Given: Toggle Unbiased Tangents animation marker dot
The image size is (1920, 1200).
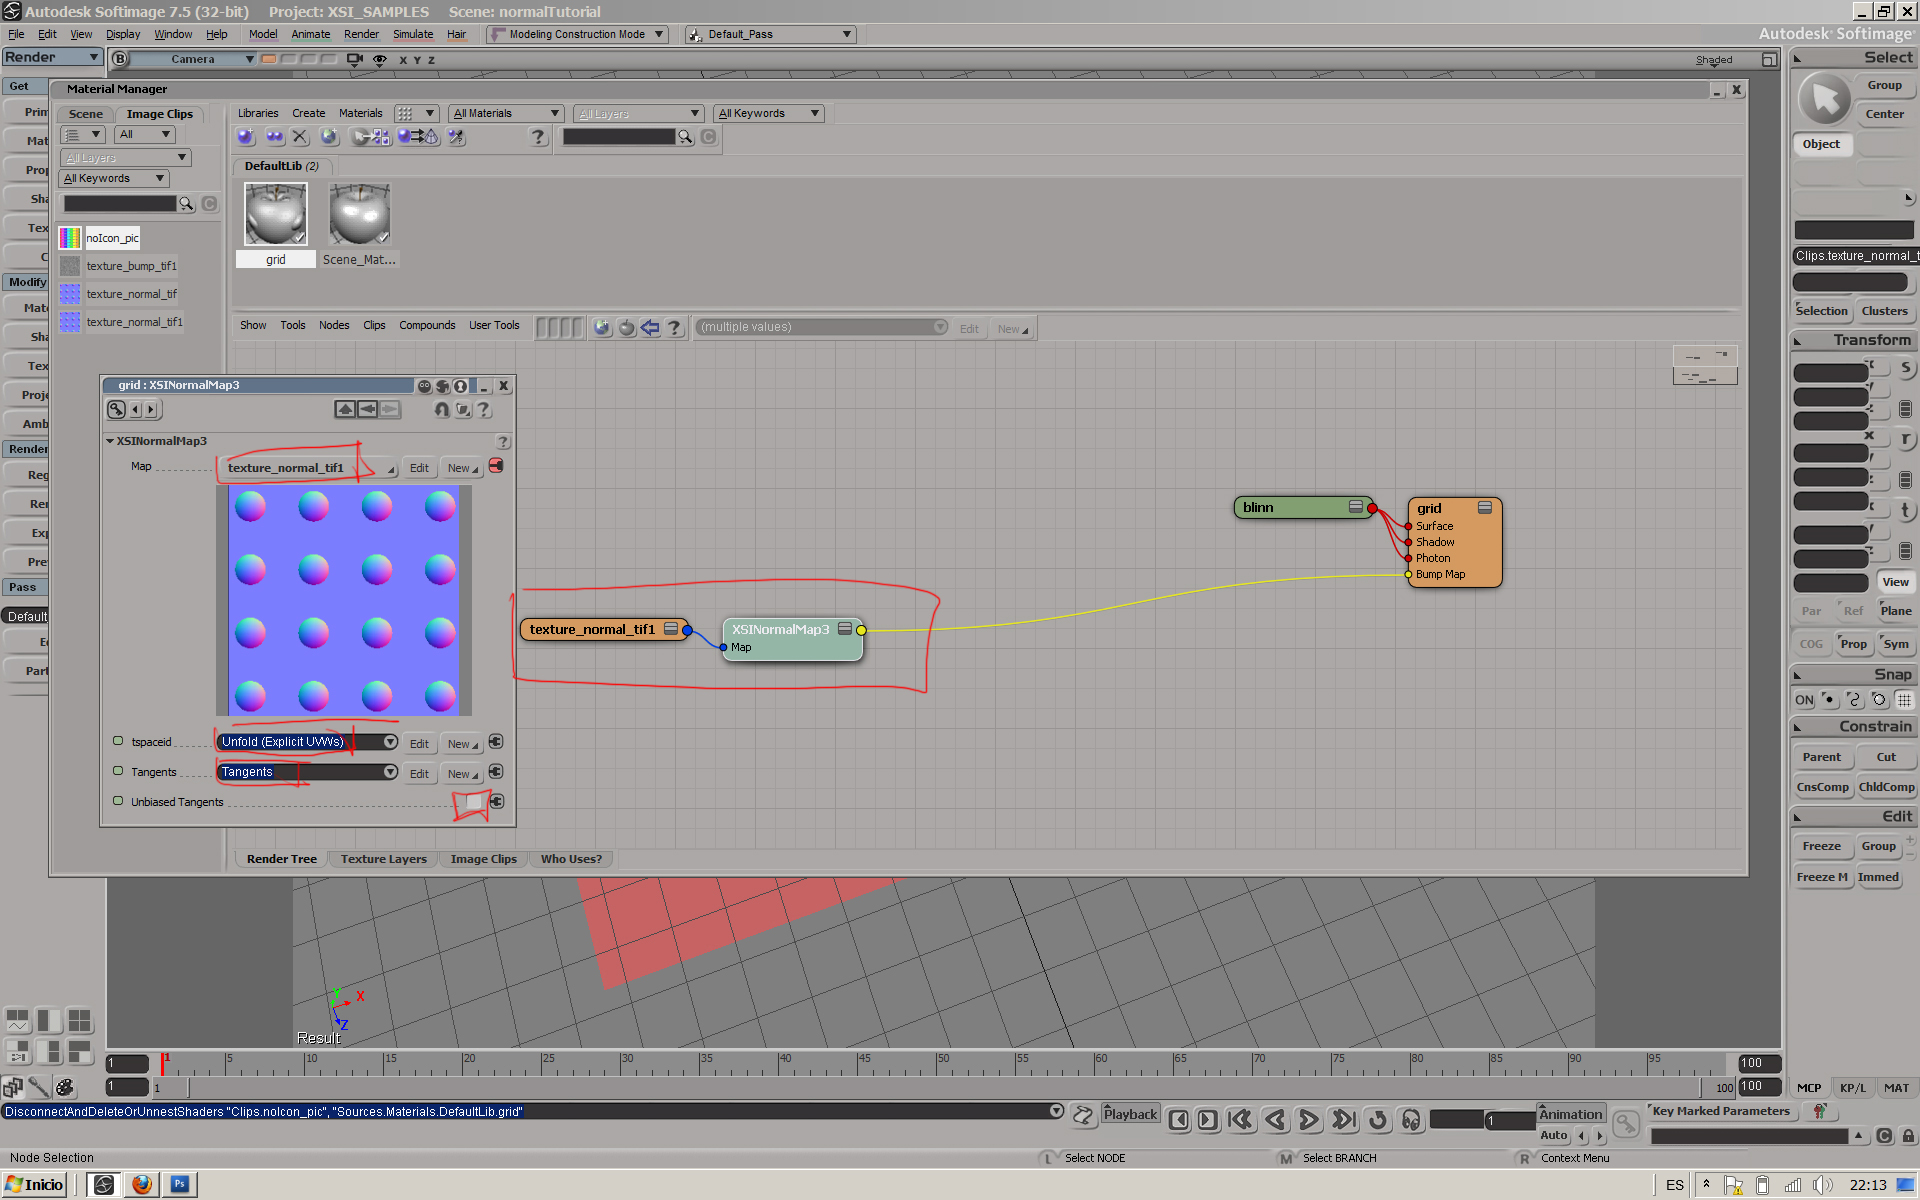Looking at the screenshot, I should click(x=118, y=801).
